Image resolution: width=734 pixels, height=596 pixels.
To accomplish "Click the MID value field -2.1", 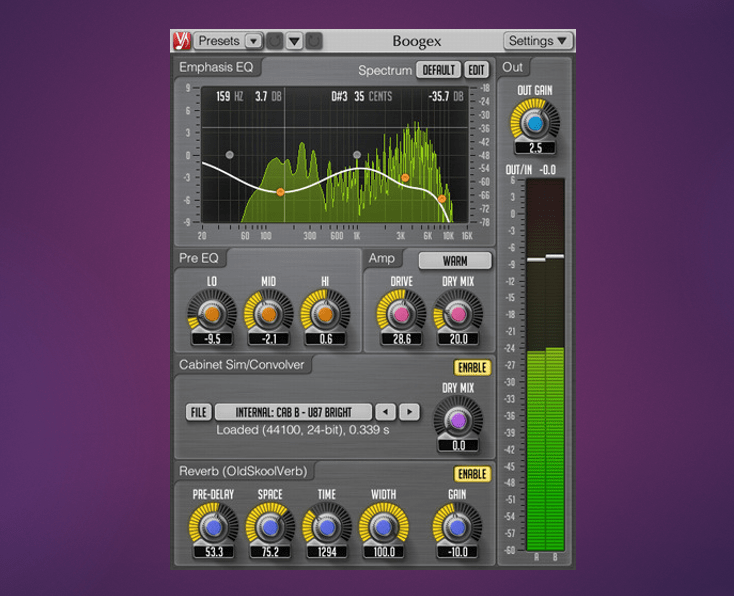I will [x=269, y=339].
